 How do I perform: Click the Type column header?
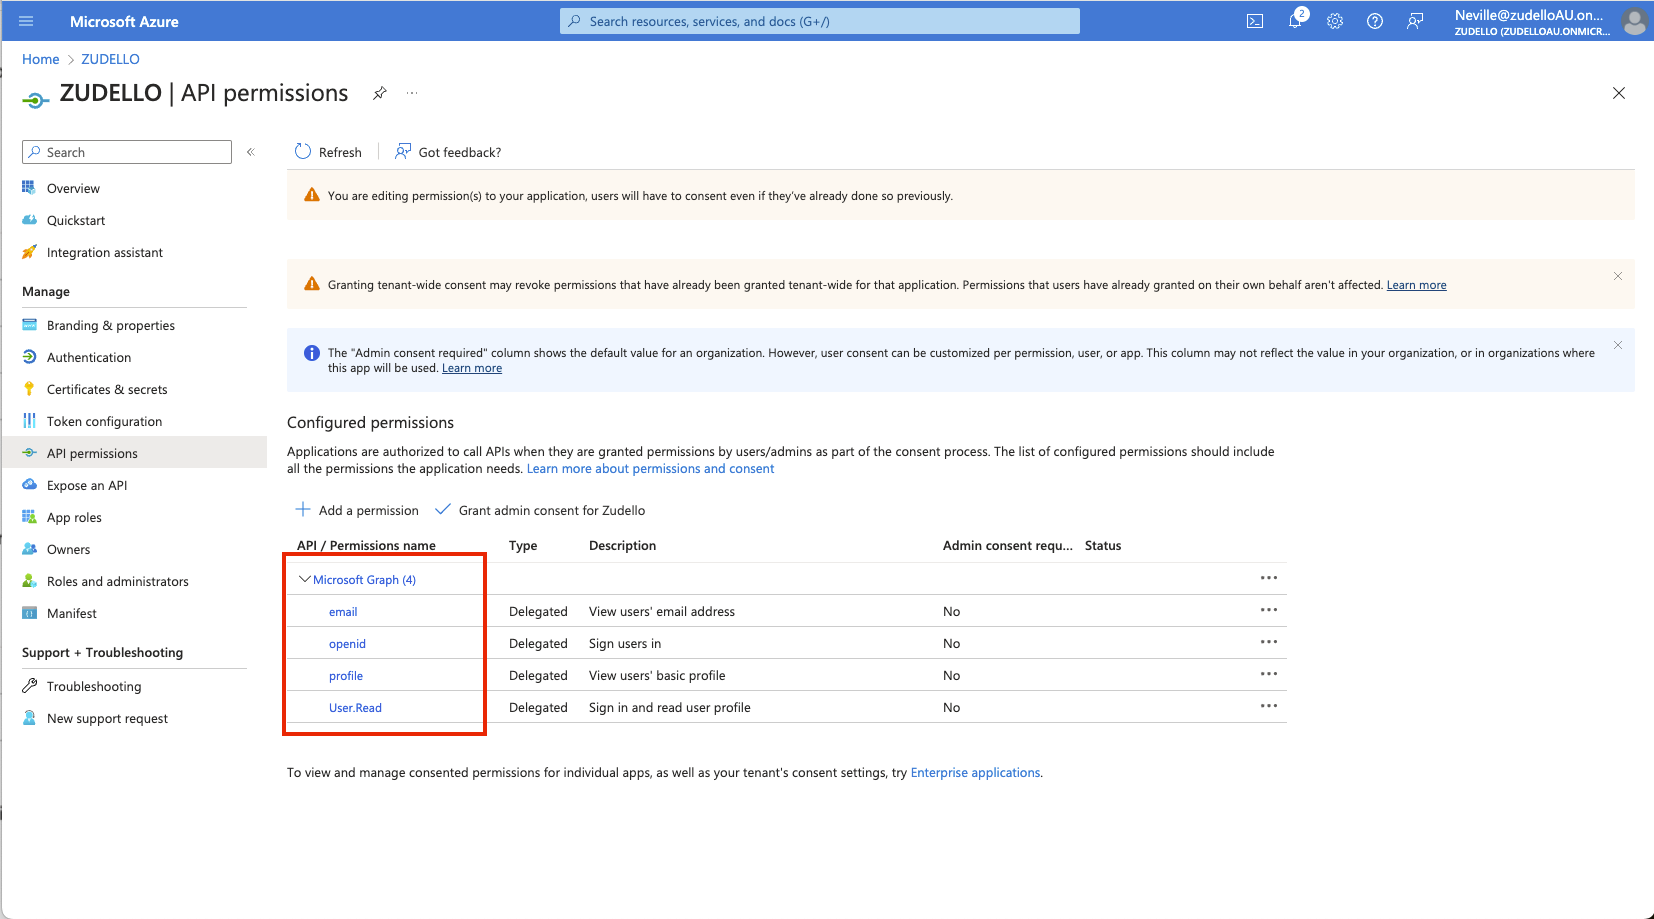pyautogui.click(x=523, y=545)
